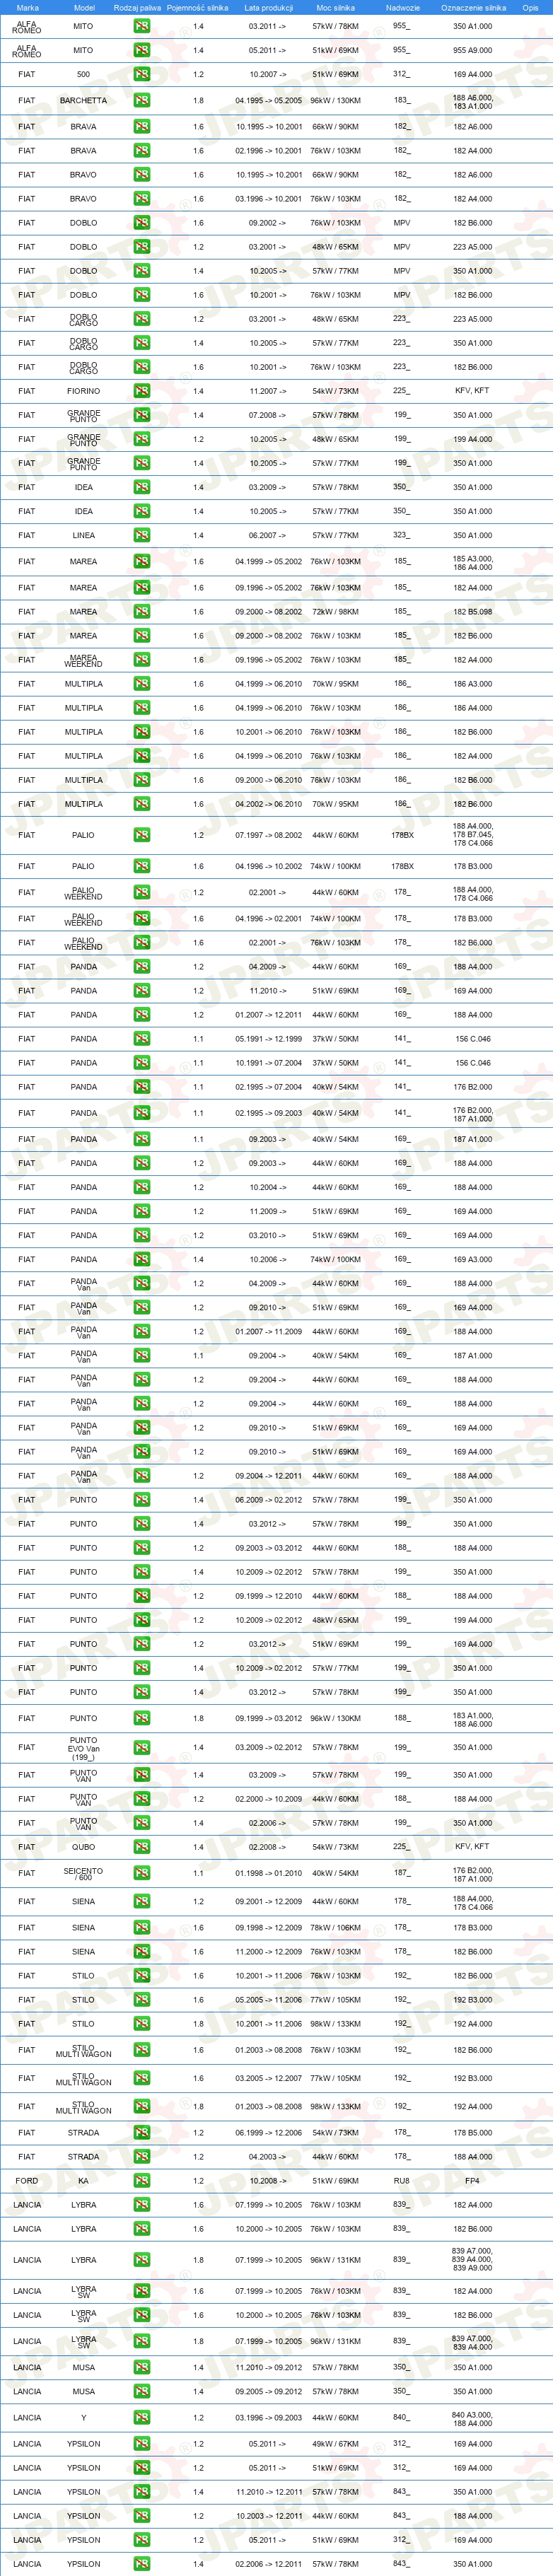Viewport: 553px width, 2576px height.
Task: Click the Rodzaj paliwa column header
Action: (x=137, y=7)
